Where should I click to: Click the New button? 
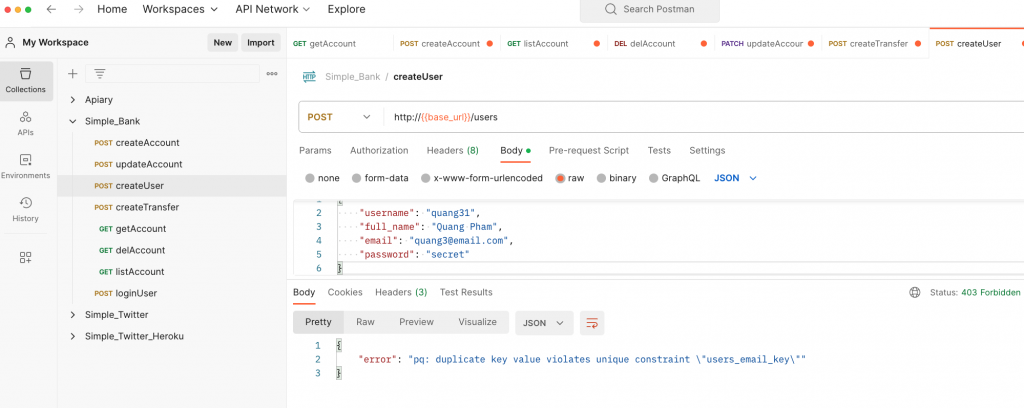point(222,42)
